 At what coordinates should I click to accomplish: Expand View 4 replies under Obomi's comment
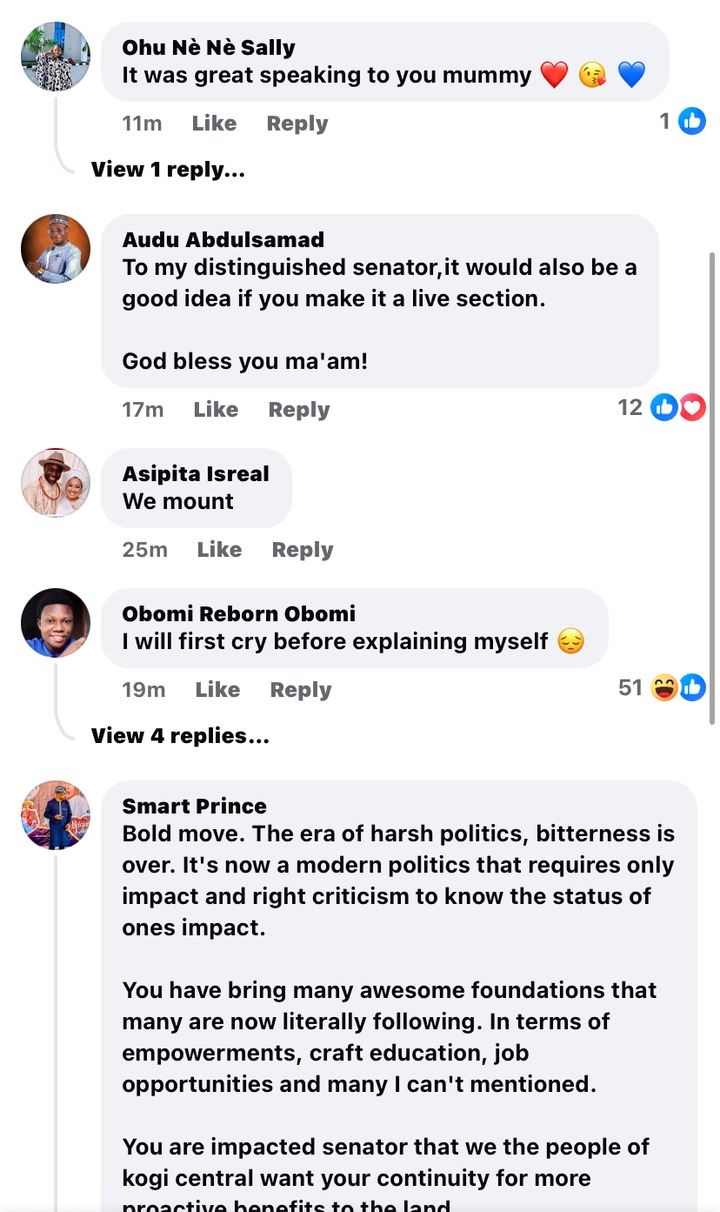pos(180,735)
